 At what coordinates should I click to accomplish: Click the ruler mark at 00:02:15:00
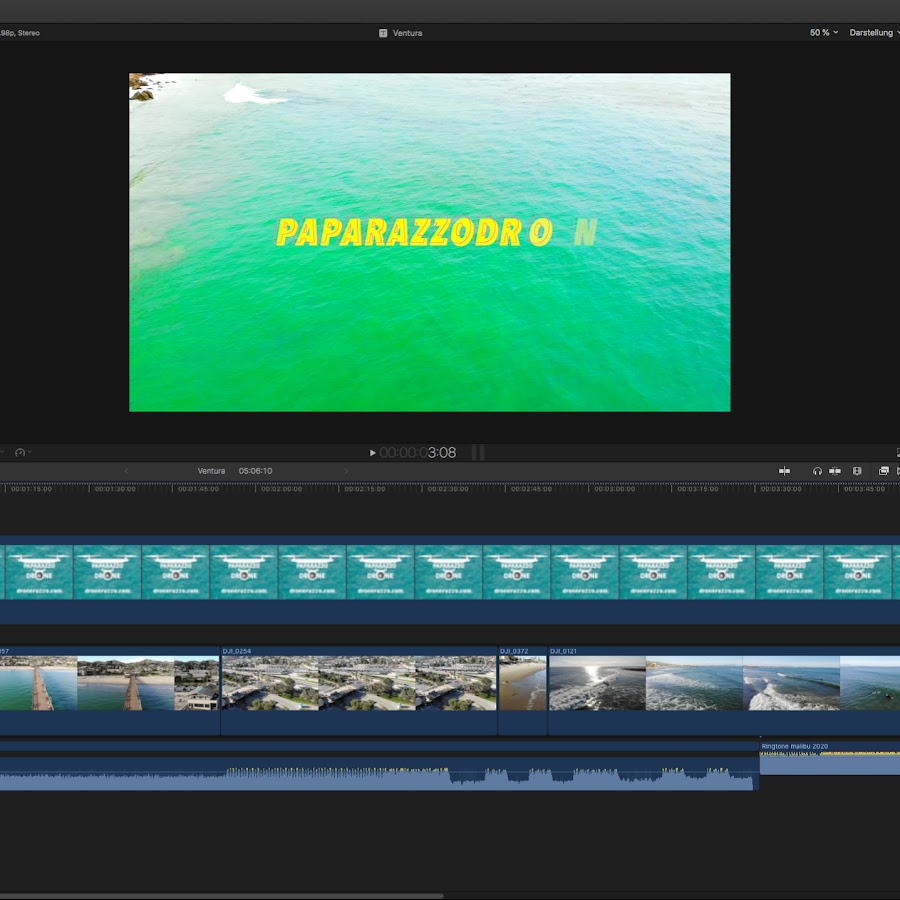pyautogui.click(x=364, y=489)
